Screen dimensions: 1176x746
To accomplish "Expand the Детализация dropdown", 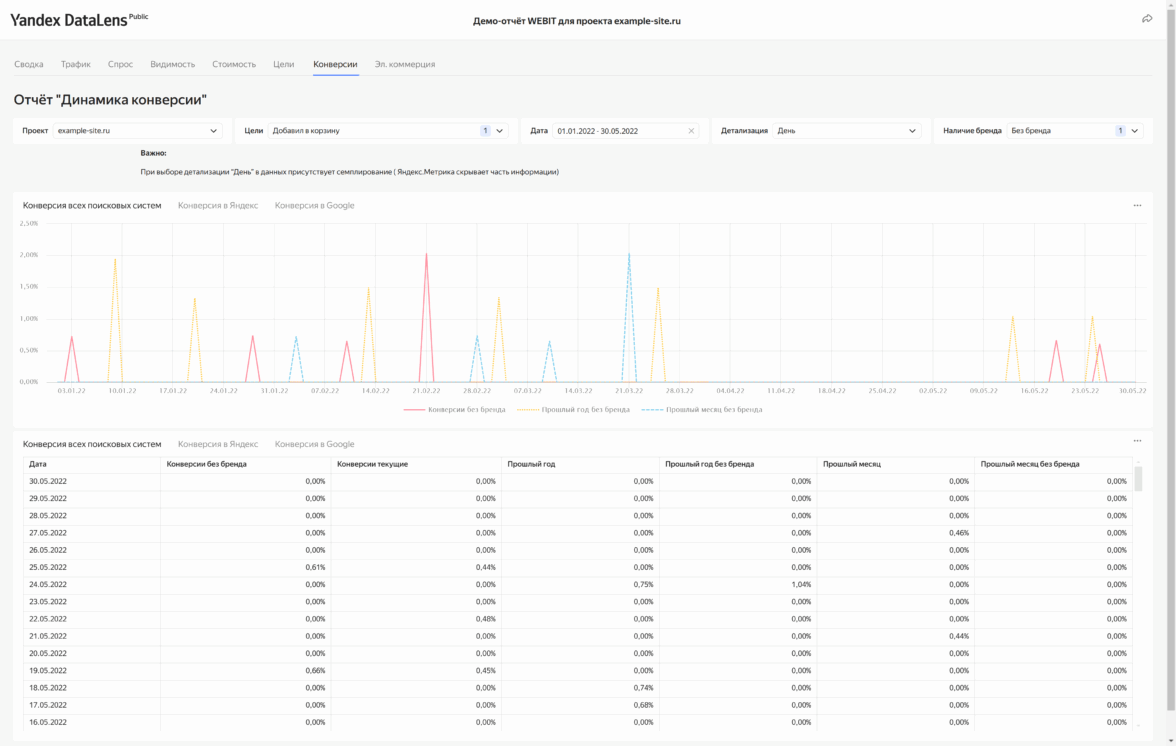I will point(846,131).
